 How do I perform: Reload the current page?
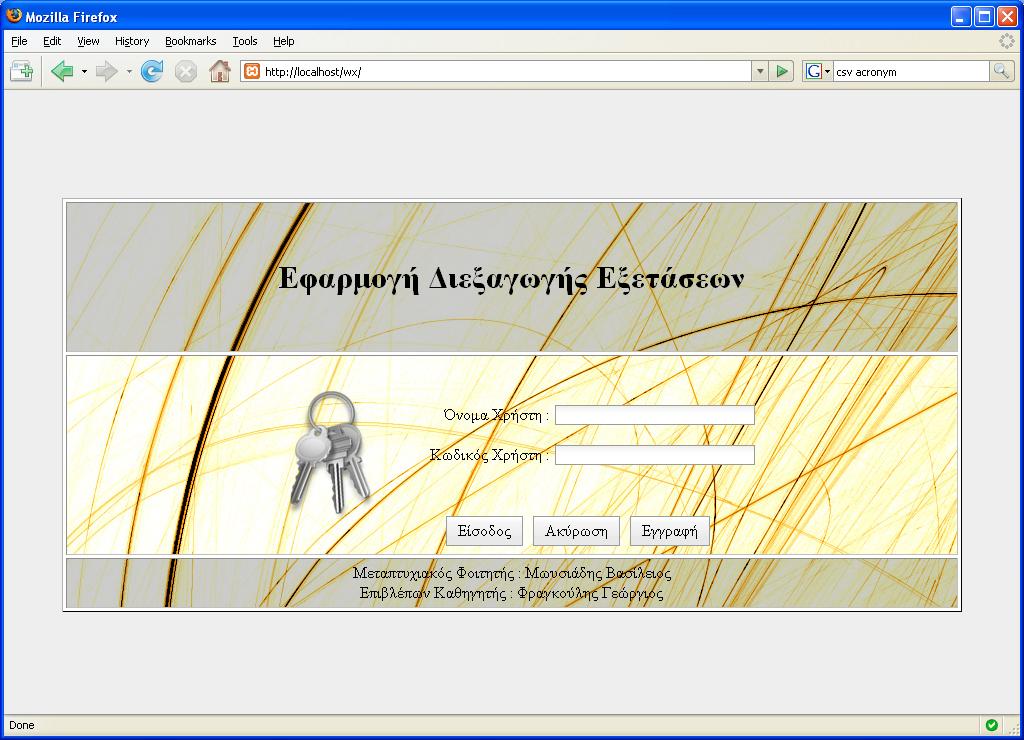pyautogui.click(x=152, y=71)
